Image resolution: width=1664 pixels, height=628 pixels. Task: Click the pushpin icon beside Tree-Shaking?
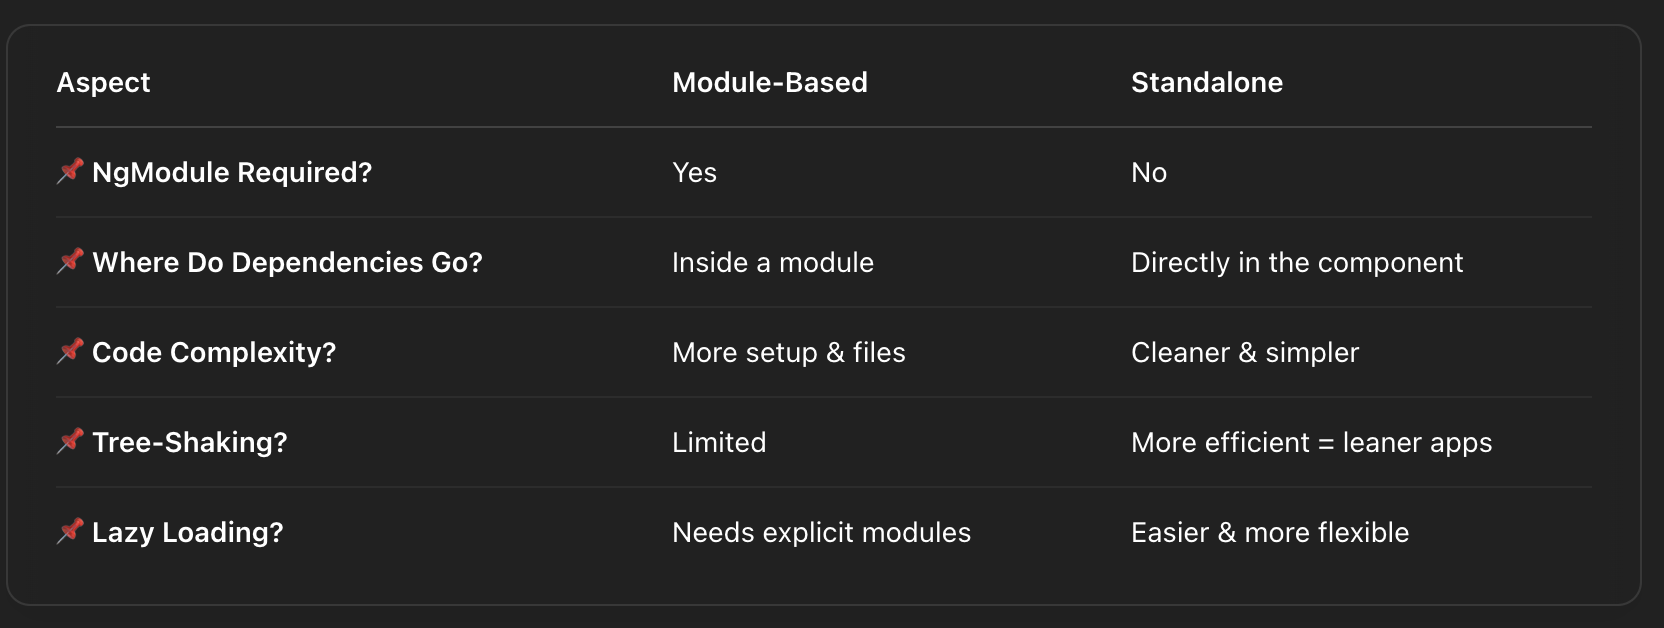coord(70,441)
